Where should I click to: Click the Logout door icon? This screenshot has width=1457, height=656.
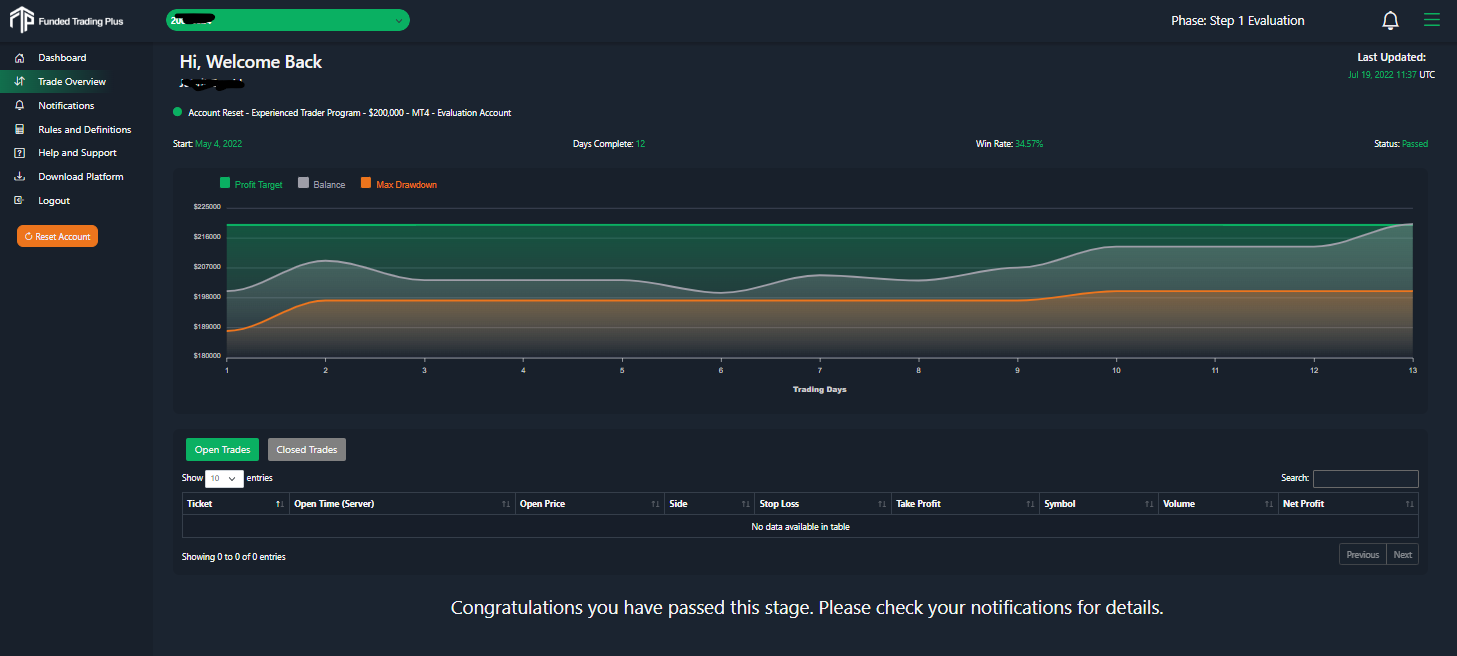[x=19, y=201]
